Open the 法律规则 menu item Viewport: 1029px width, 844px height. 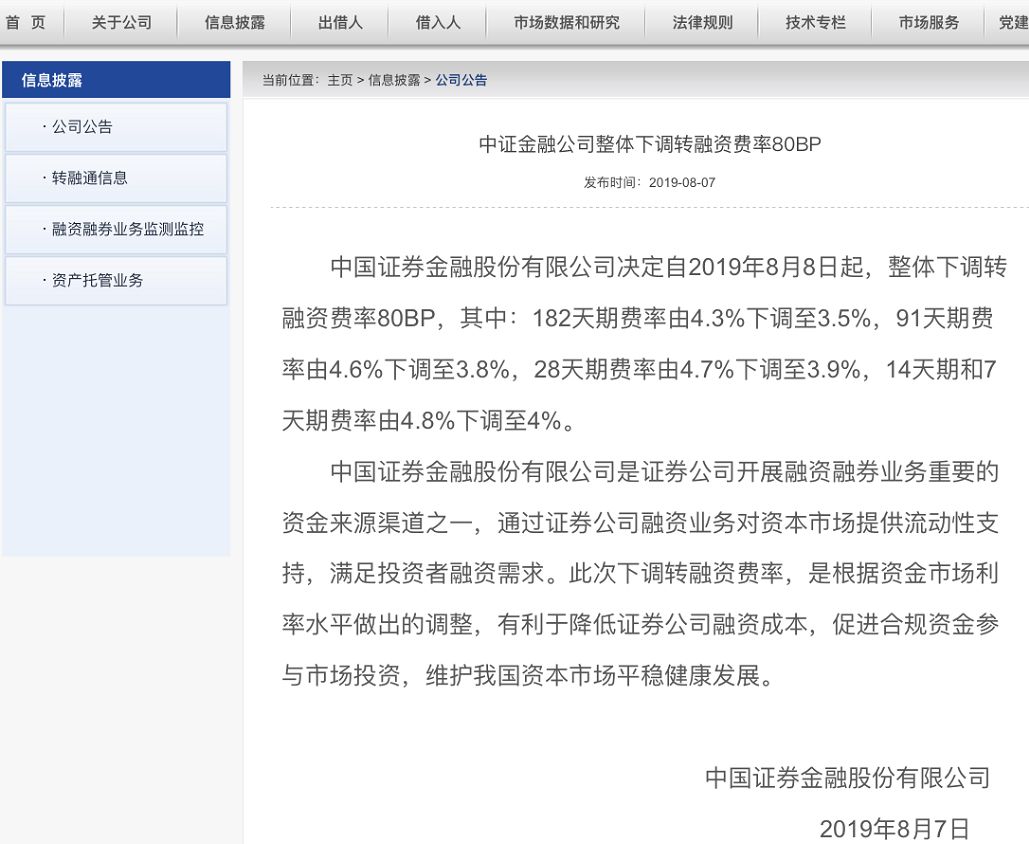point(702,22)
